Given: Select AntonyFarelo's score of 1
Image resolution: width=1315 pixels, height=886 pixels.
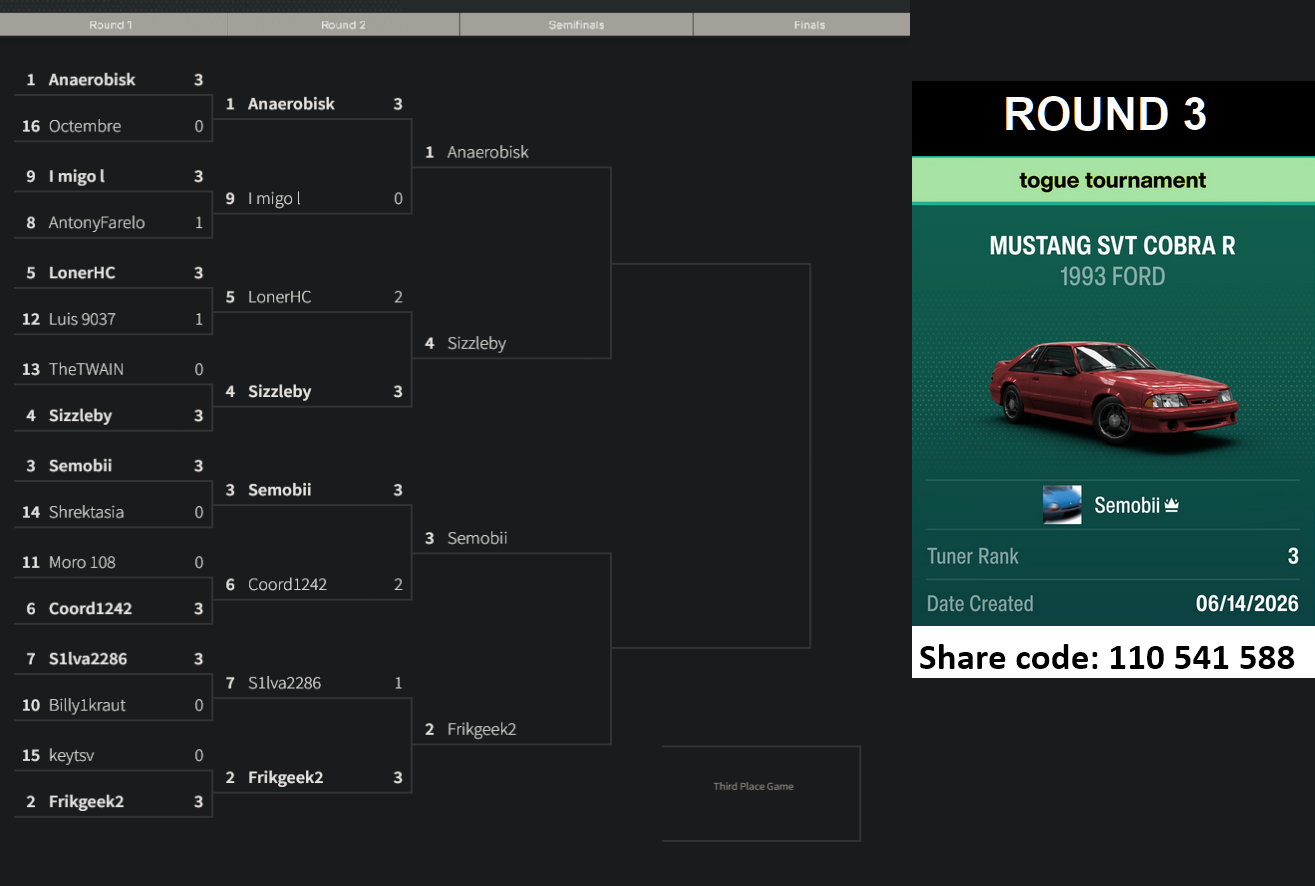Looking at the screenshot, I should [198, 223].
